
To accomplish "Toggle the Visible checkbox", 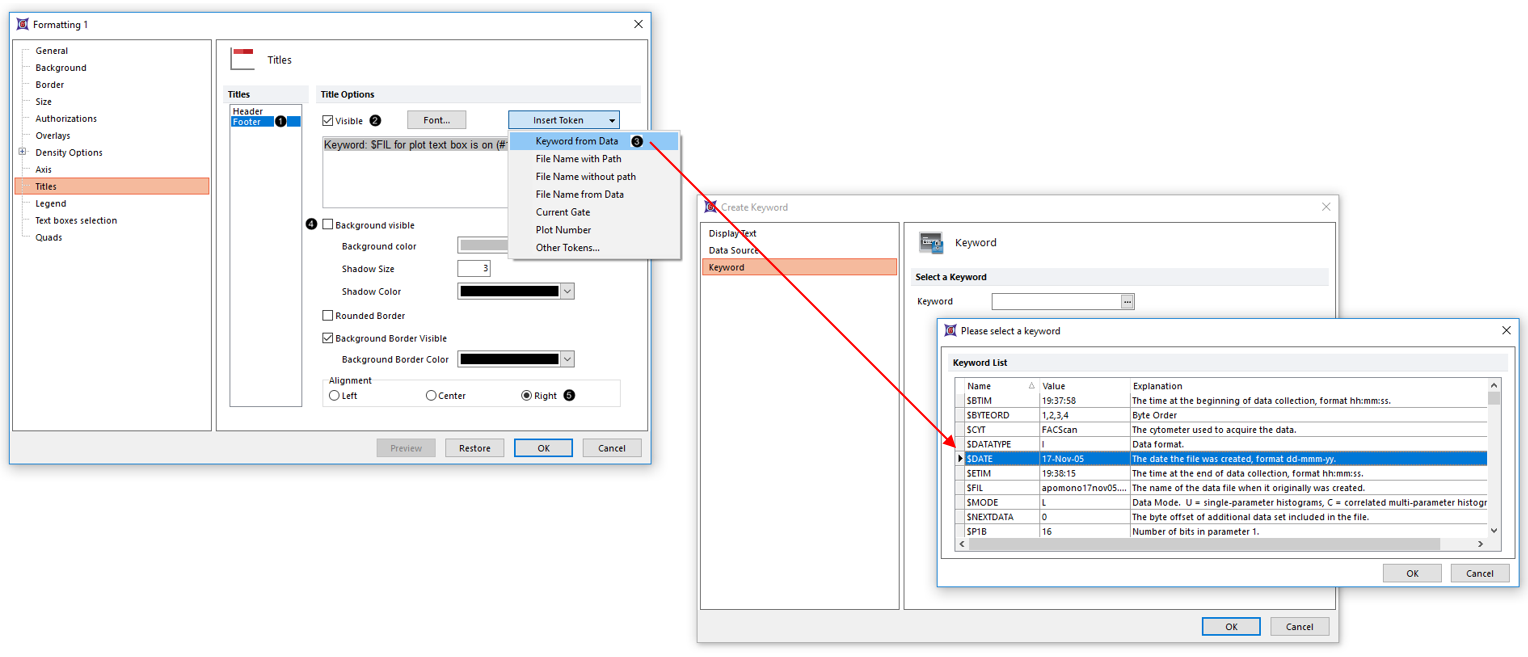I will 328,121.
